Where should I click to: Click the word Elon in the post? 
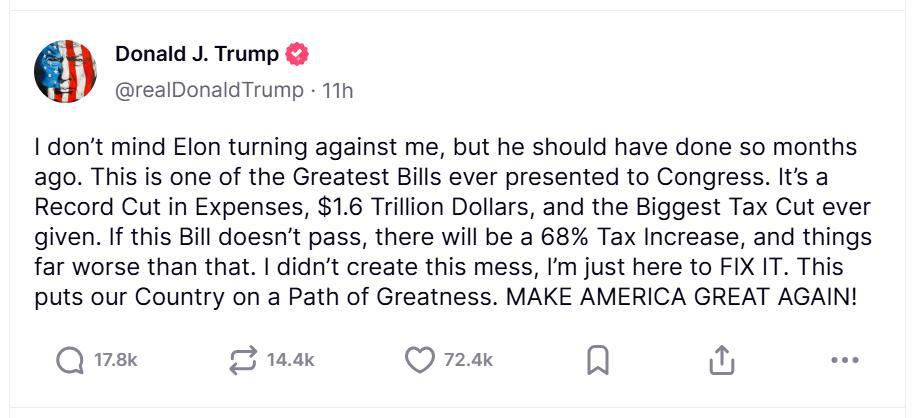[168, 148]
